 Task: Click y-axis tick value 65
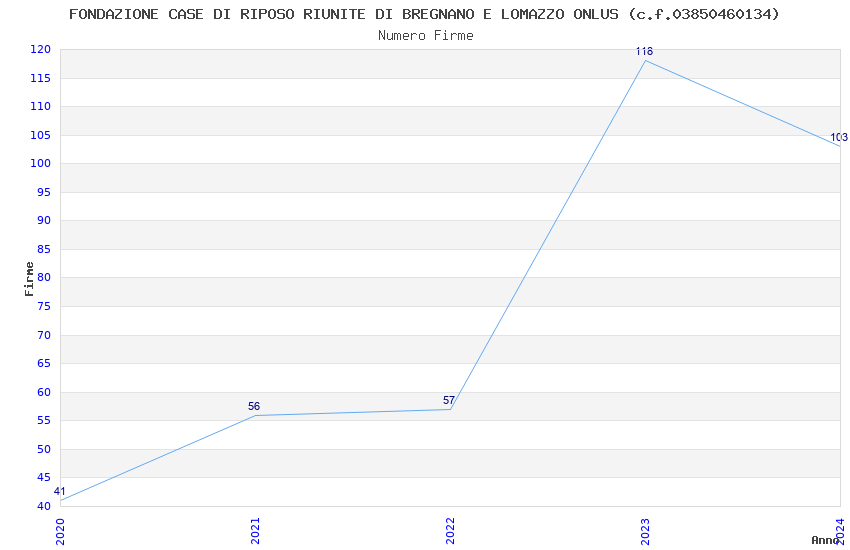pos(44,363)
